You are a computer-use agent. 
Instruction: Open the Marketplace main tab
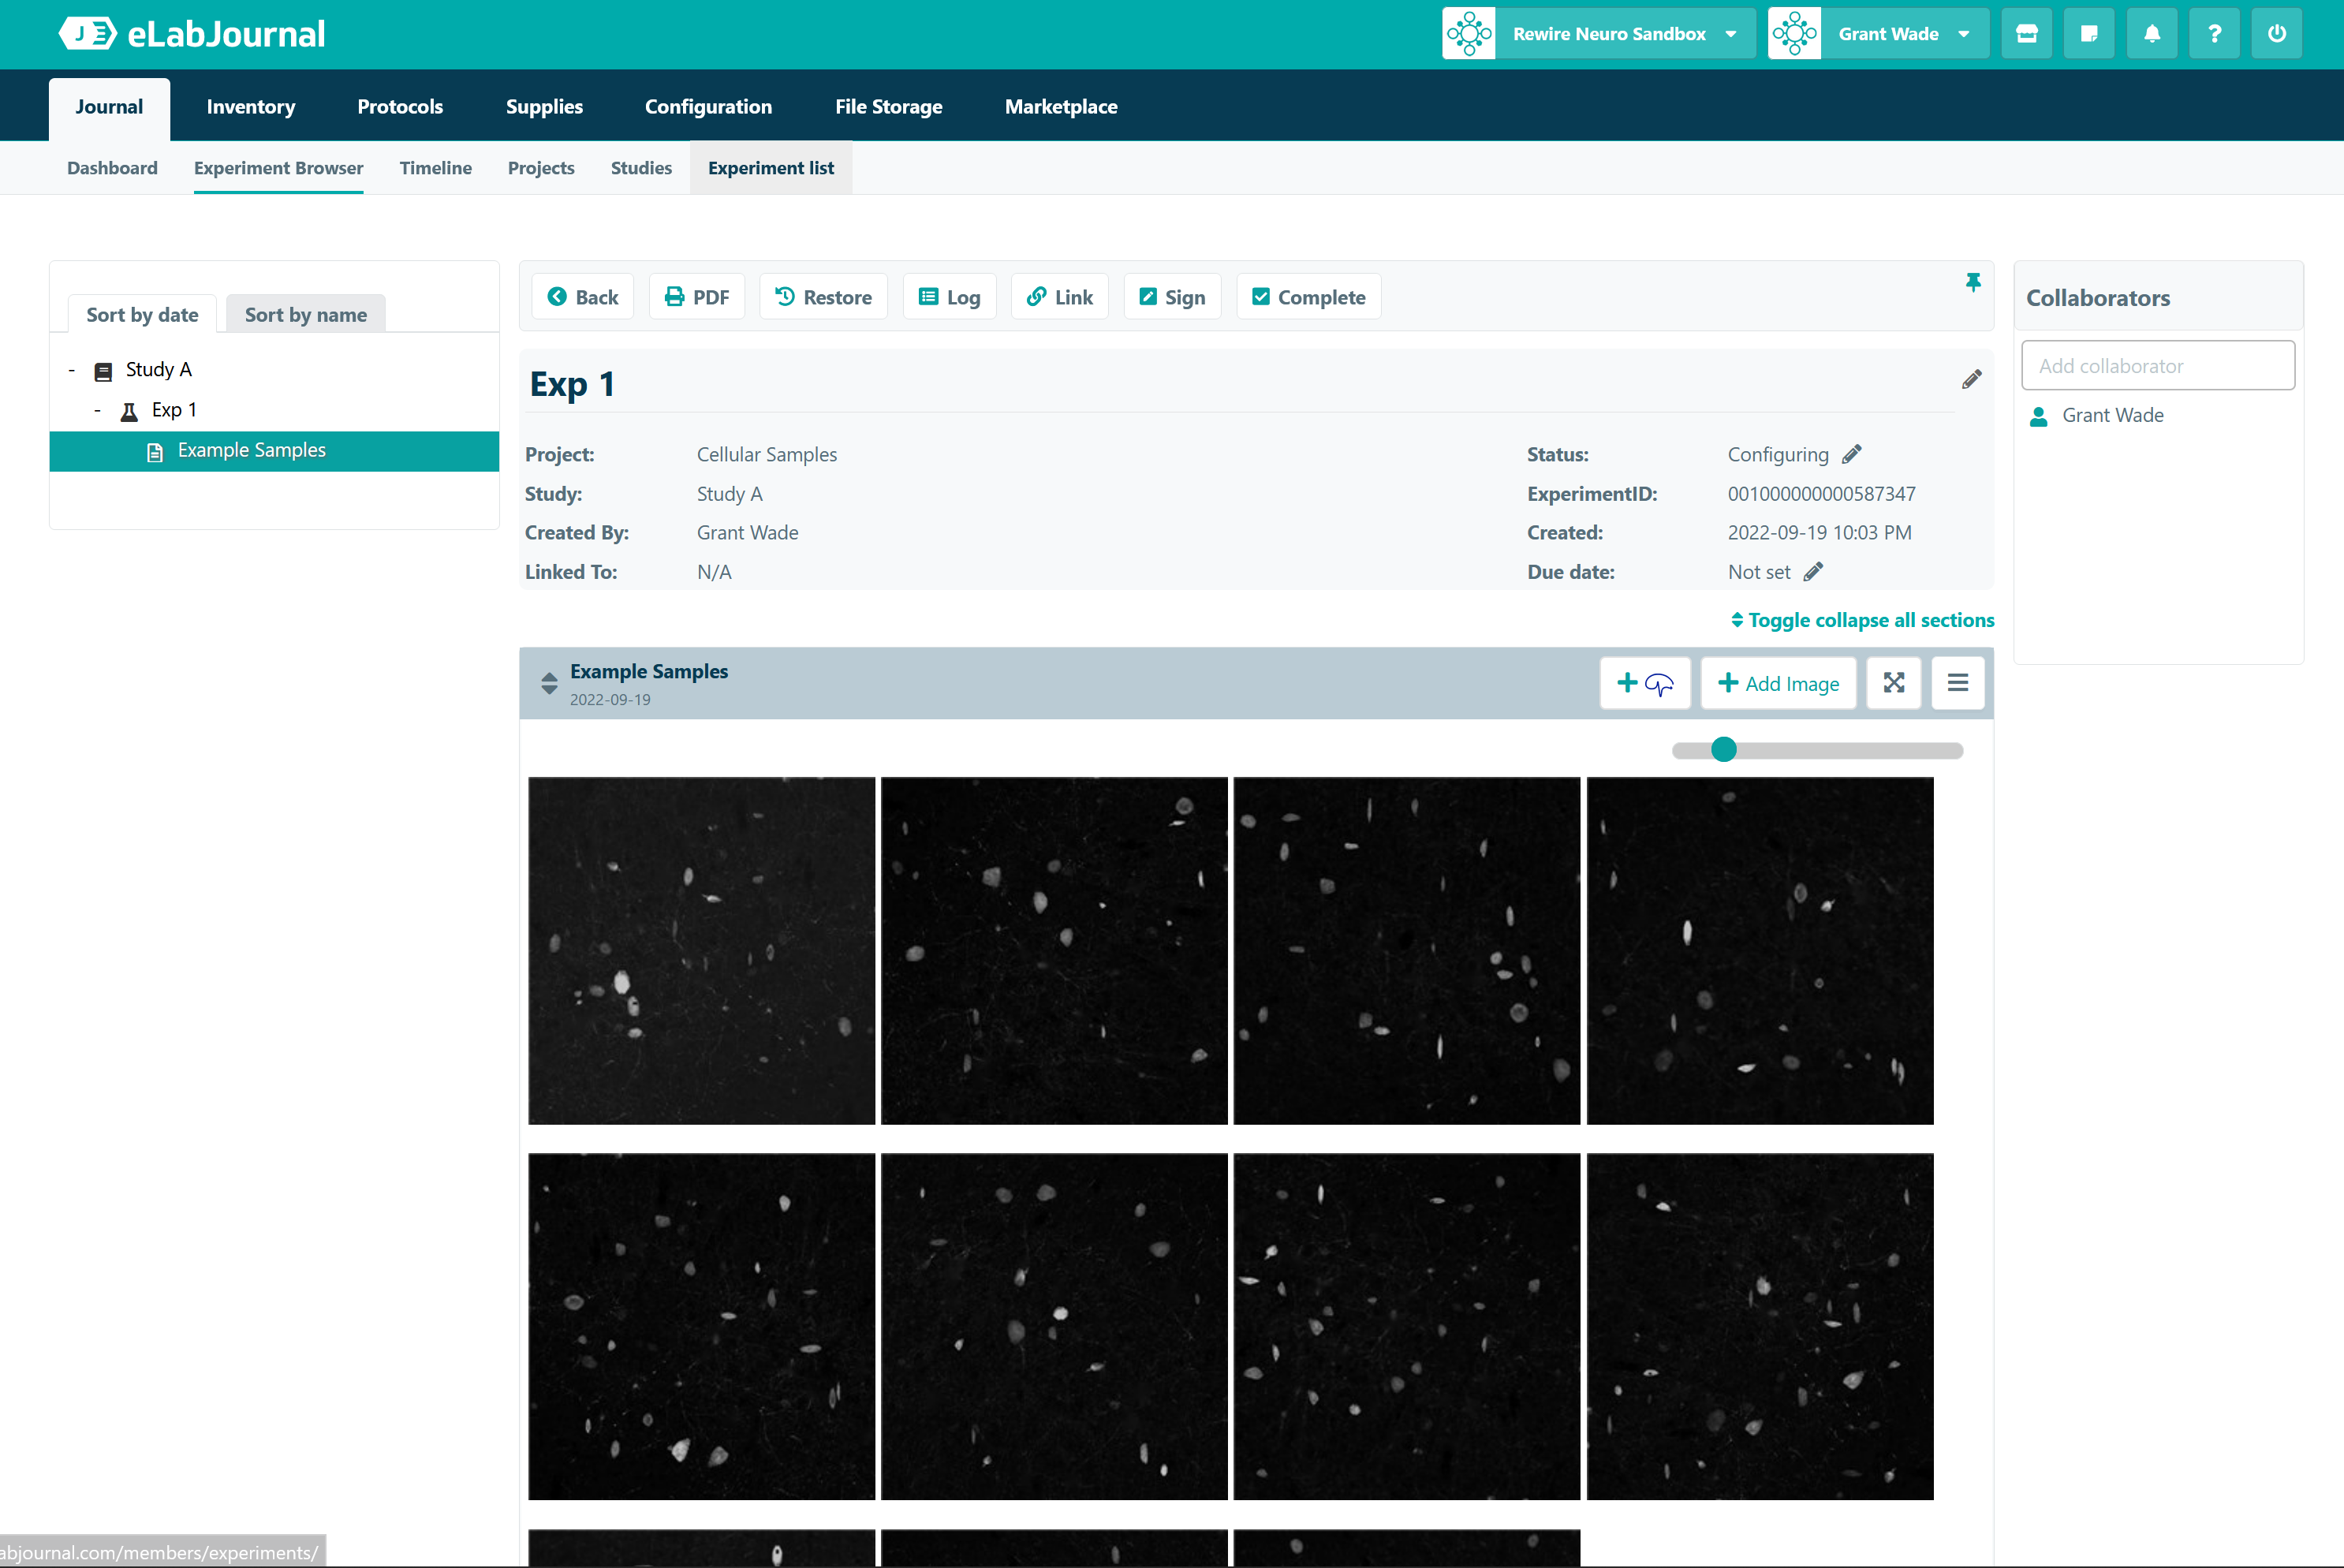(x=1061, y=107)
